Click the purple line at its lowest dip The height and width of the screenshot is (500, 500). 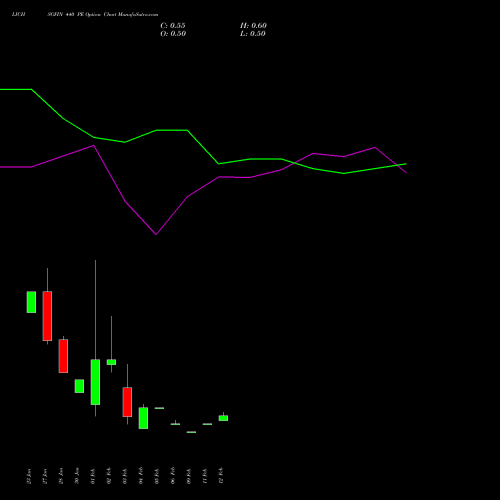click(156, 234)
